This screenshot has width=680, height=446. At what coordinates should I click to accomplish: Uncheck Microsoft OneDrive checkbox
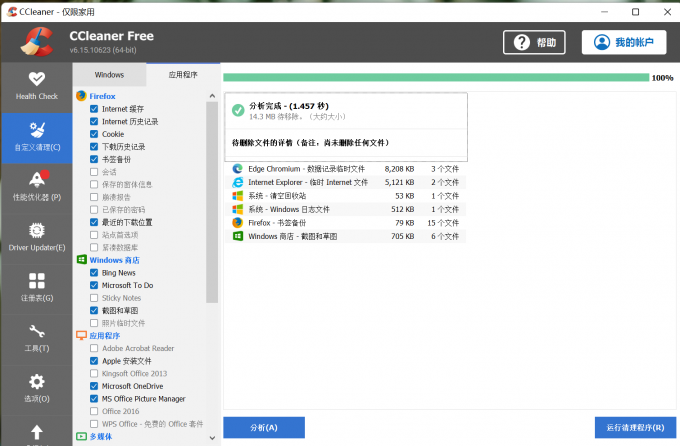click(x=94, y=386)
